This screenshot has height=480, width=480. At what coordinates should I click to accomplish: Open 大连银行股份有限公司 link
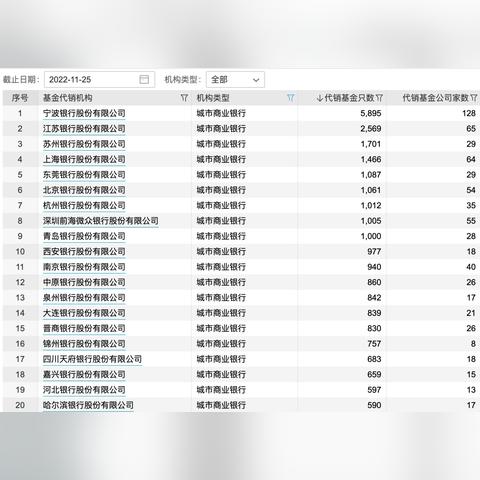pyautogui.click(x=84, y=313)
